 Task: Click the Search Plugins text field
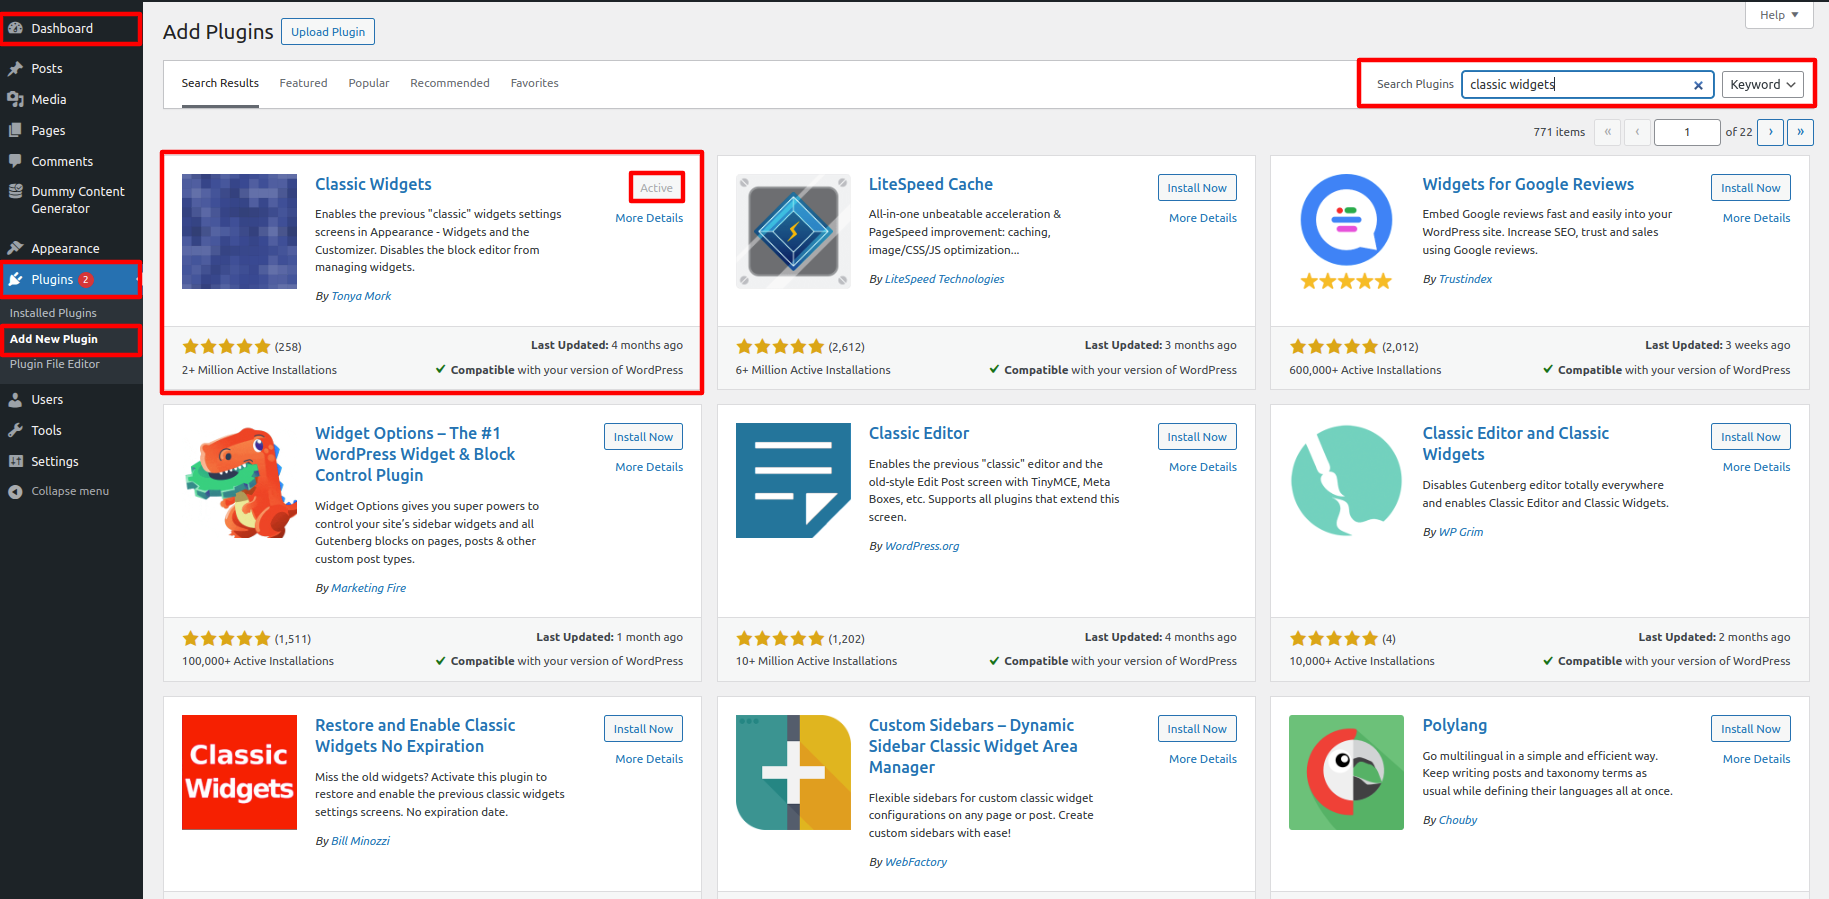[1587, 84]
